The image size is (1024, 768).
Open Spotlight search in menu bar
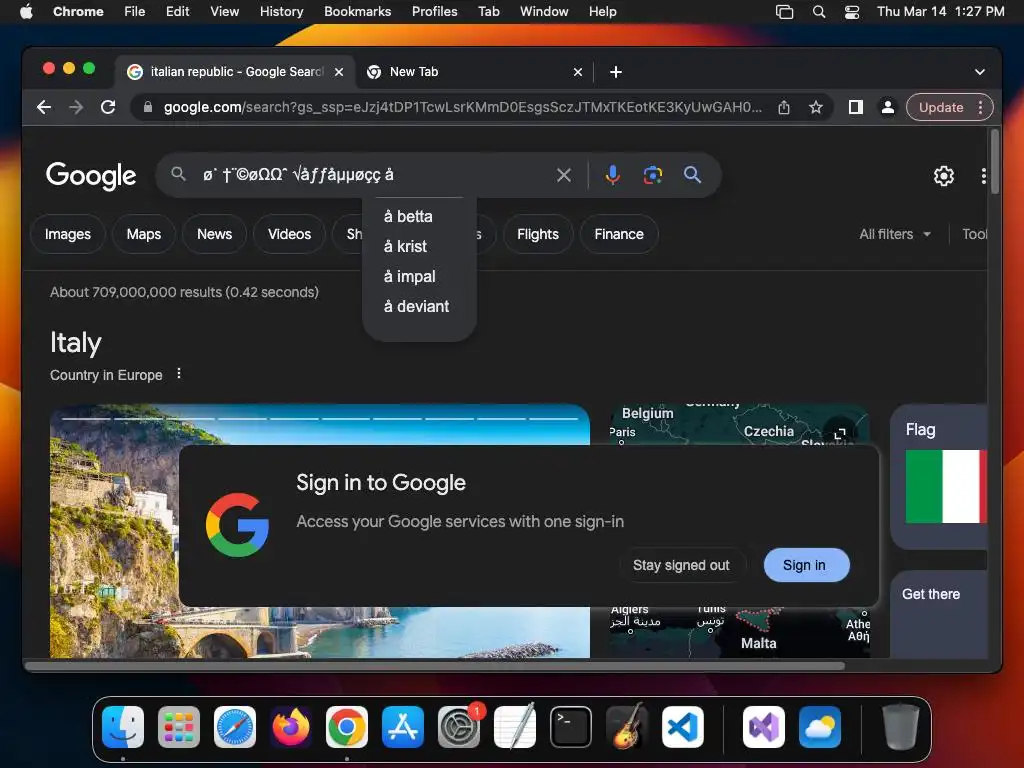818,12
